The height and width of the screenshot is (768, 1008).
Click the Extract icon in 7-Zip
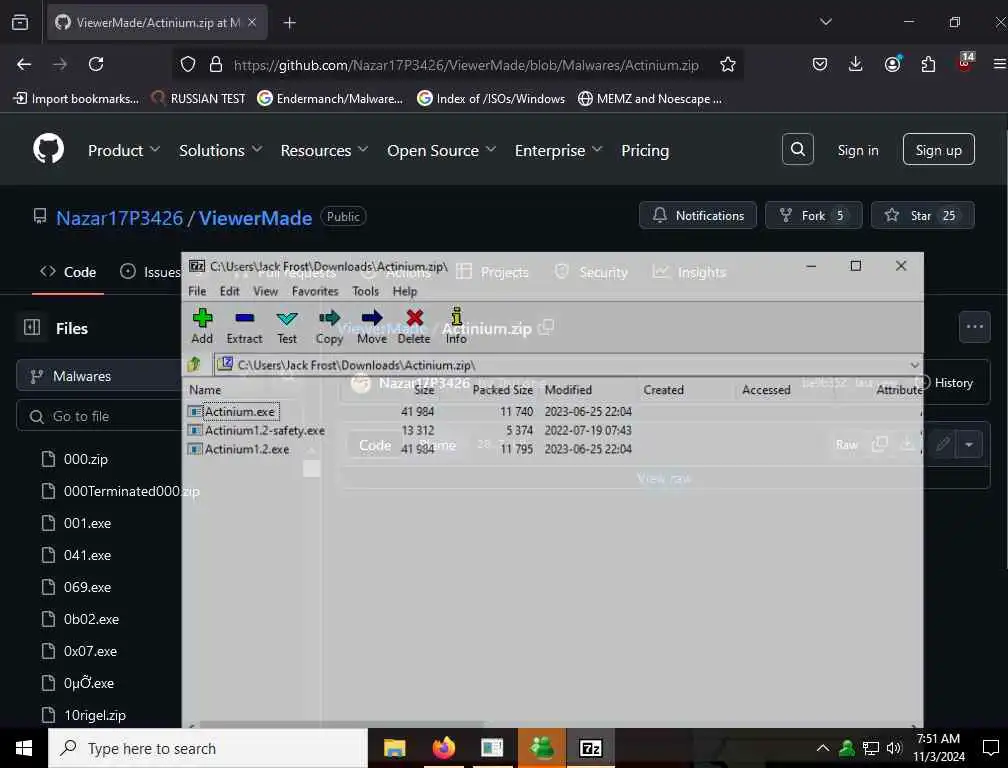(x=244, y=326)
